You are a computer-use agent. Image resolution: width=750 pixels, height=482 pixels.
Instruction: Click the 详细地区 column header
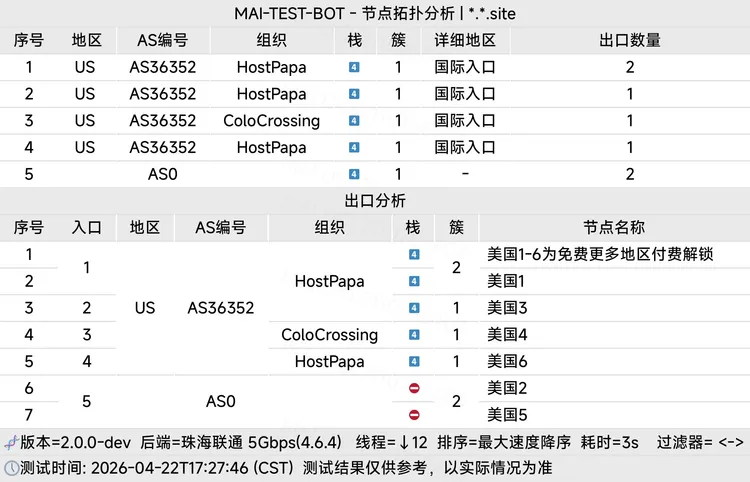(x=464, y=41)
